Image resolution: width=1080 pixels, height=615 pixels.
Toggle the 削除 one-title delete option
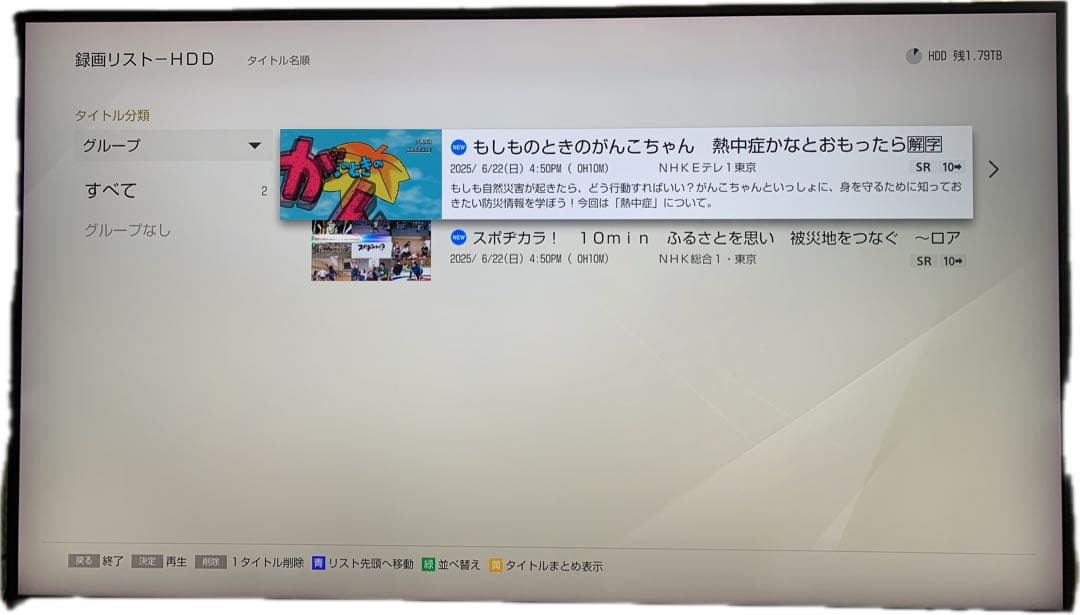(x=213, y=562)
